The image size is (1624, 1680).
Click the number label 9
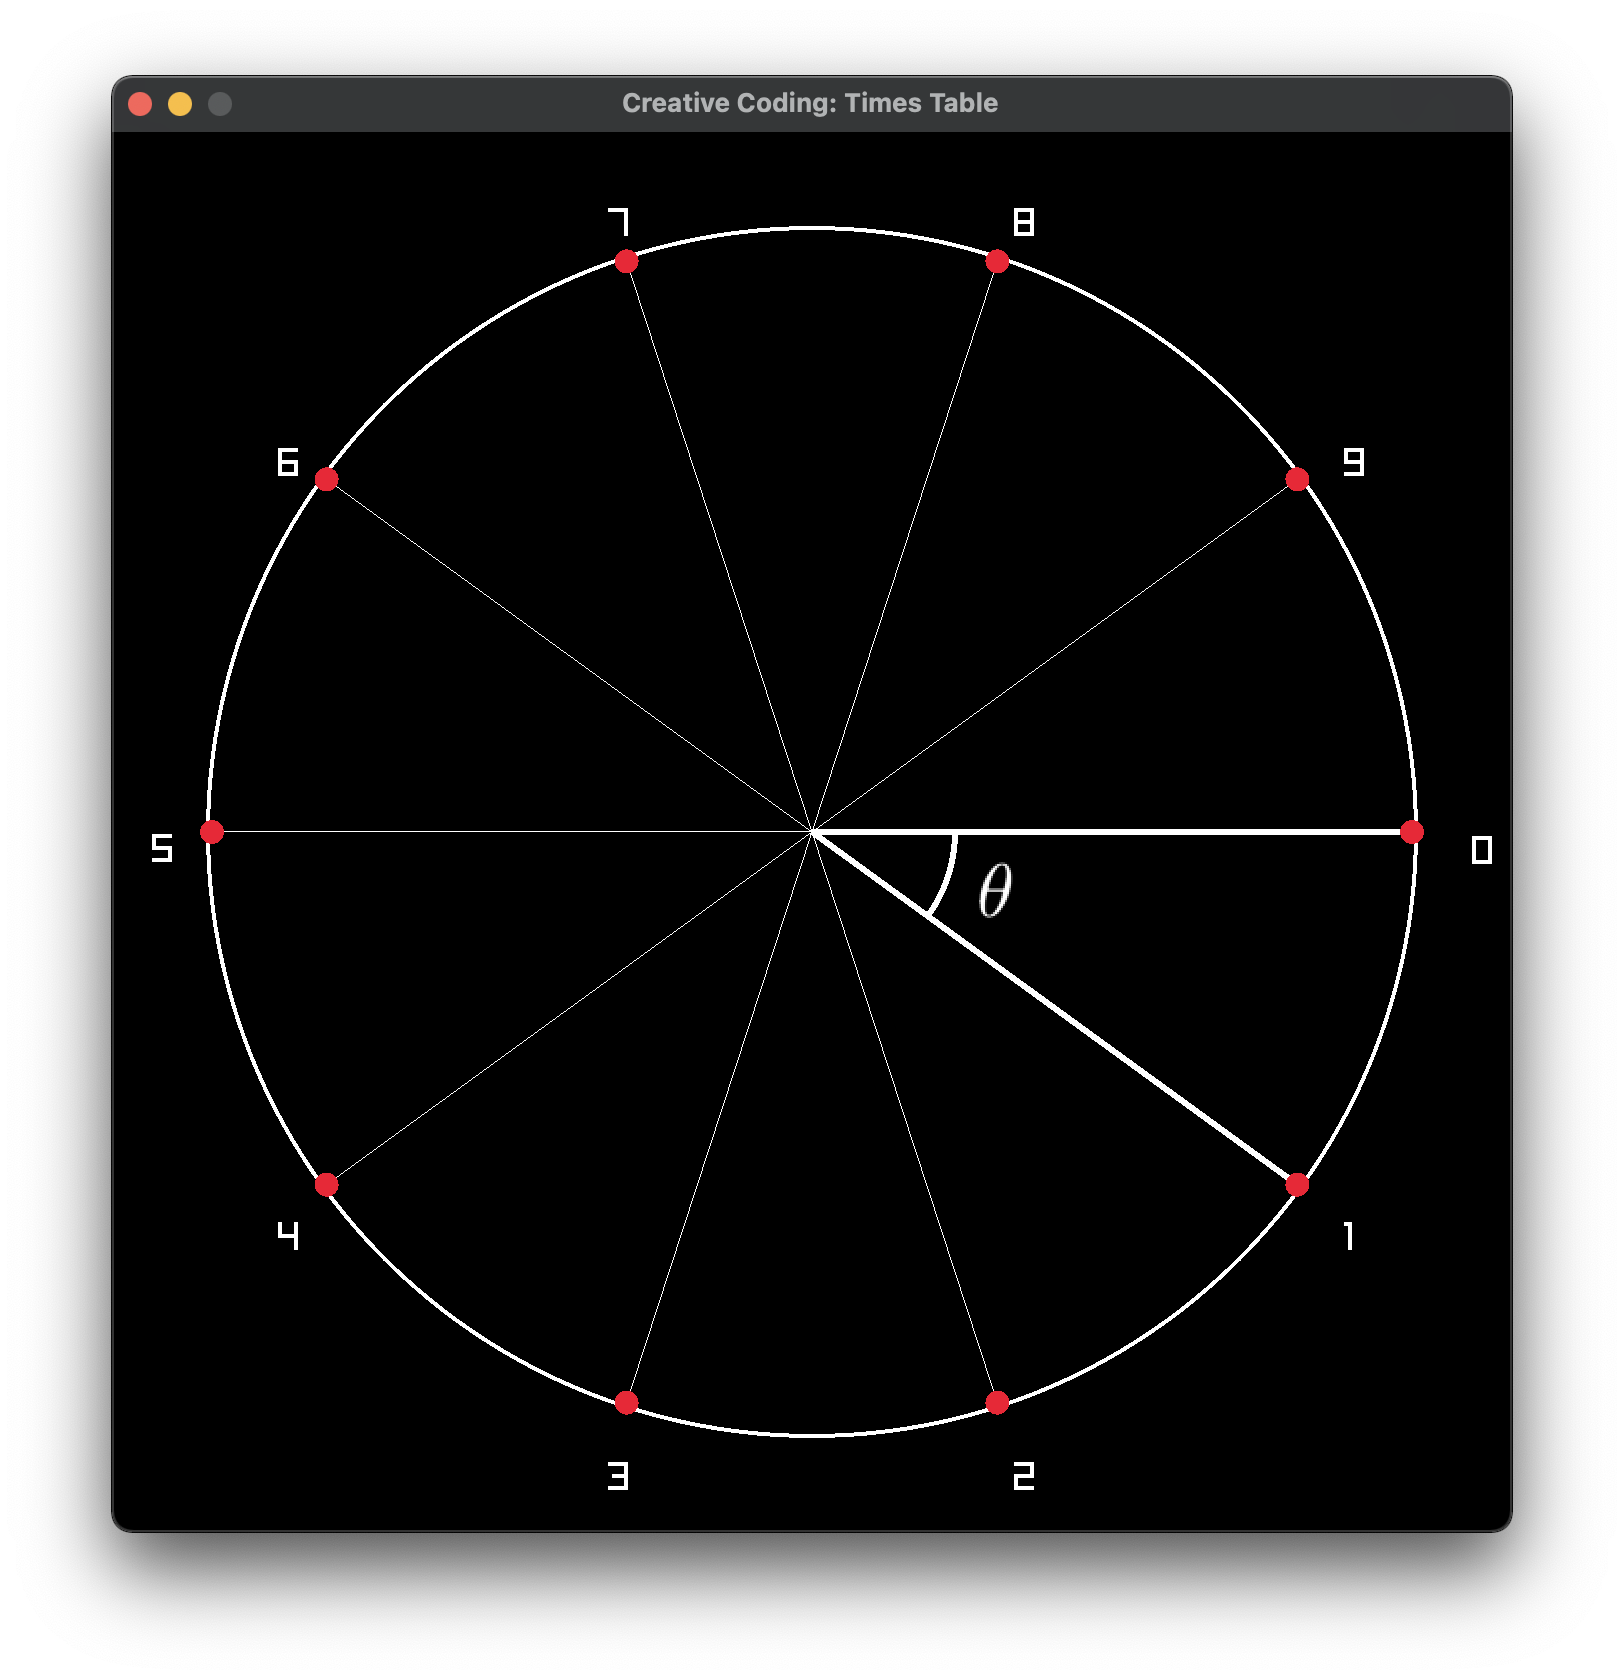[1353, 462]
